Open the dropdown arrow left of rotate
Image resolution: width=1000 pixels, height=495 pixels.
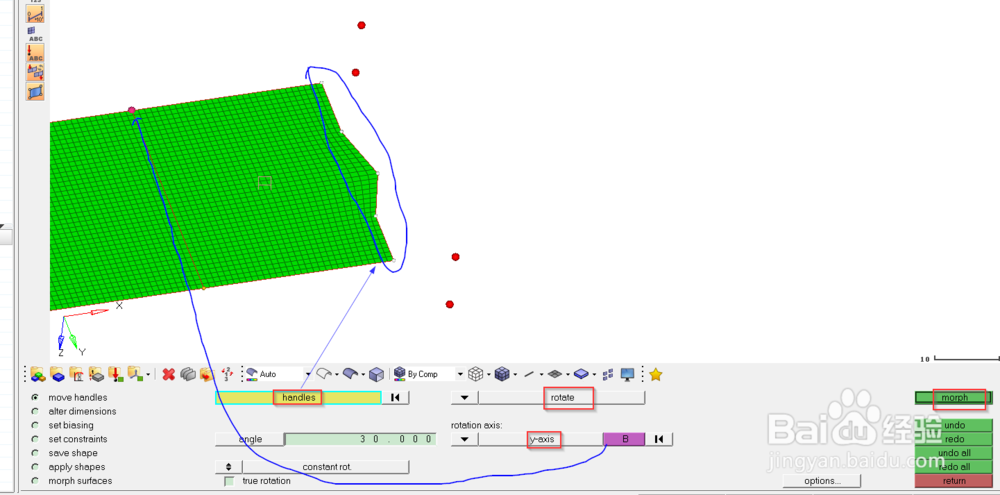(464, 397)
